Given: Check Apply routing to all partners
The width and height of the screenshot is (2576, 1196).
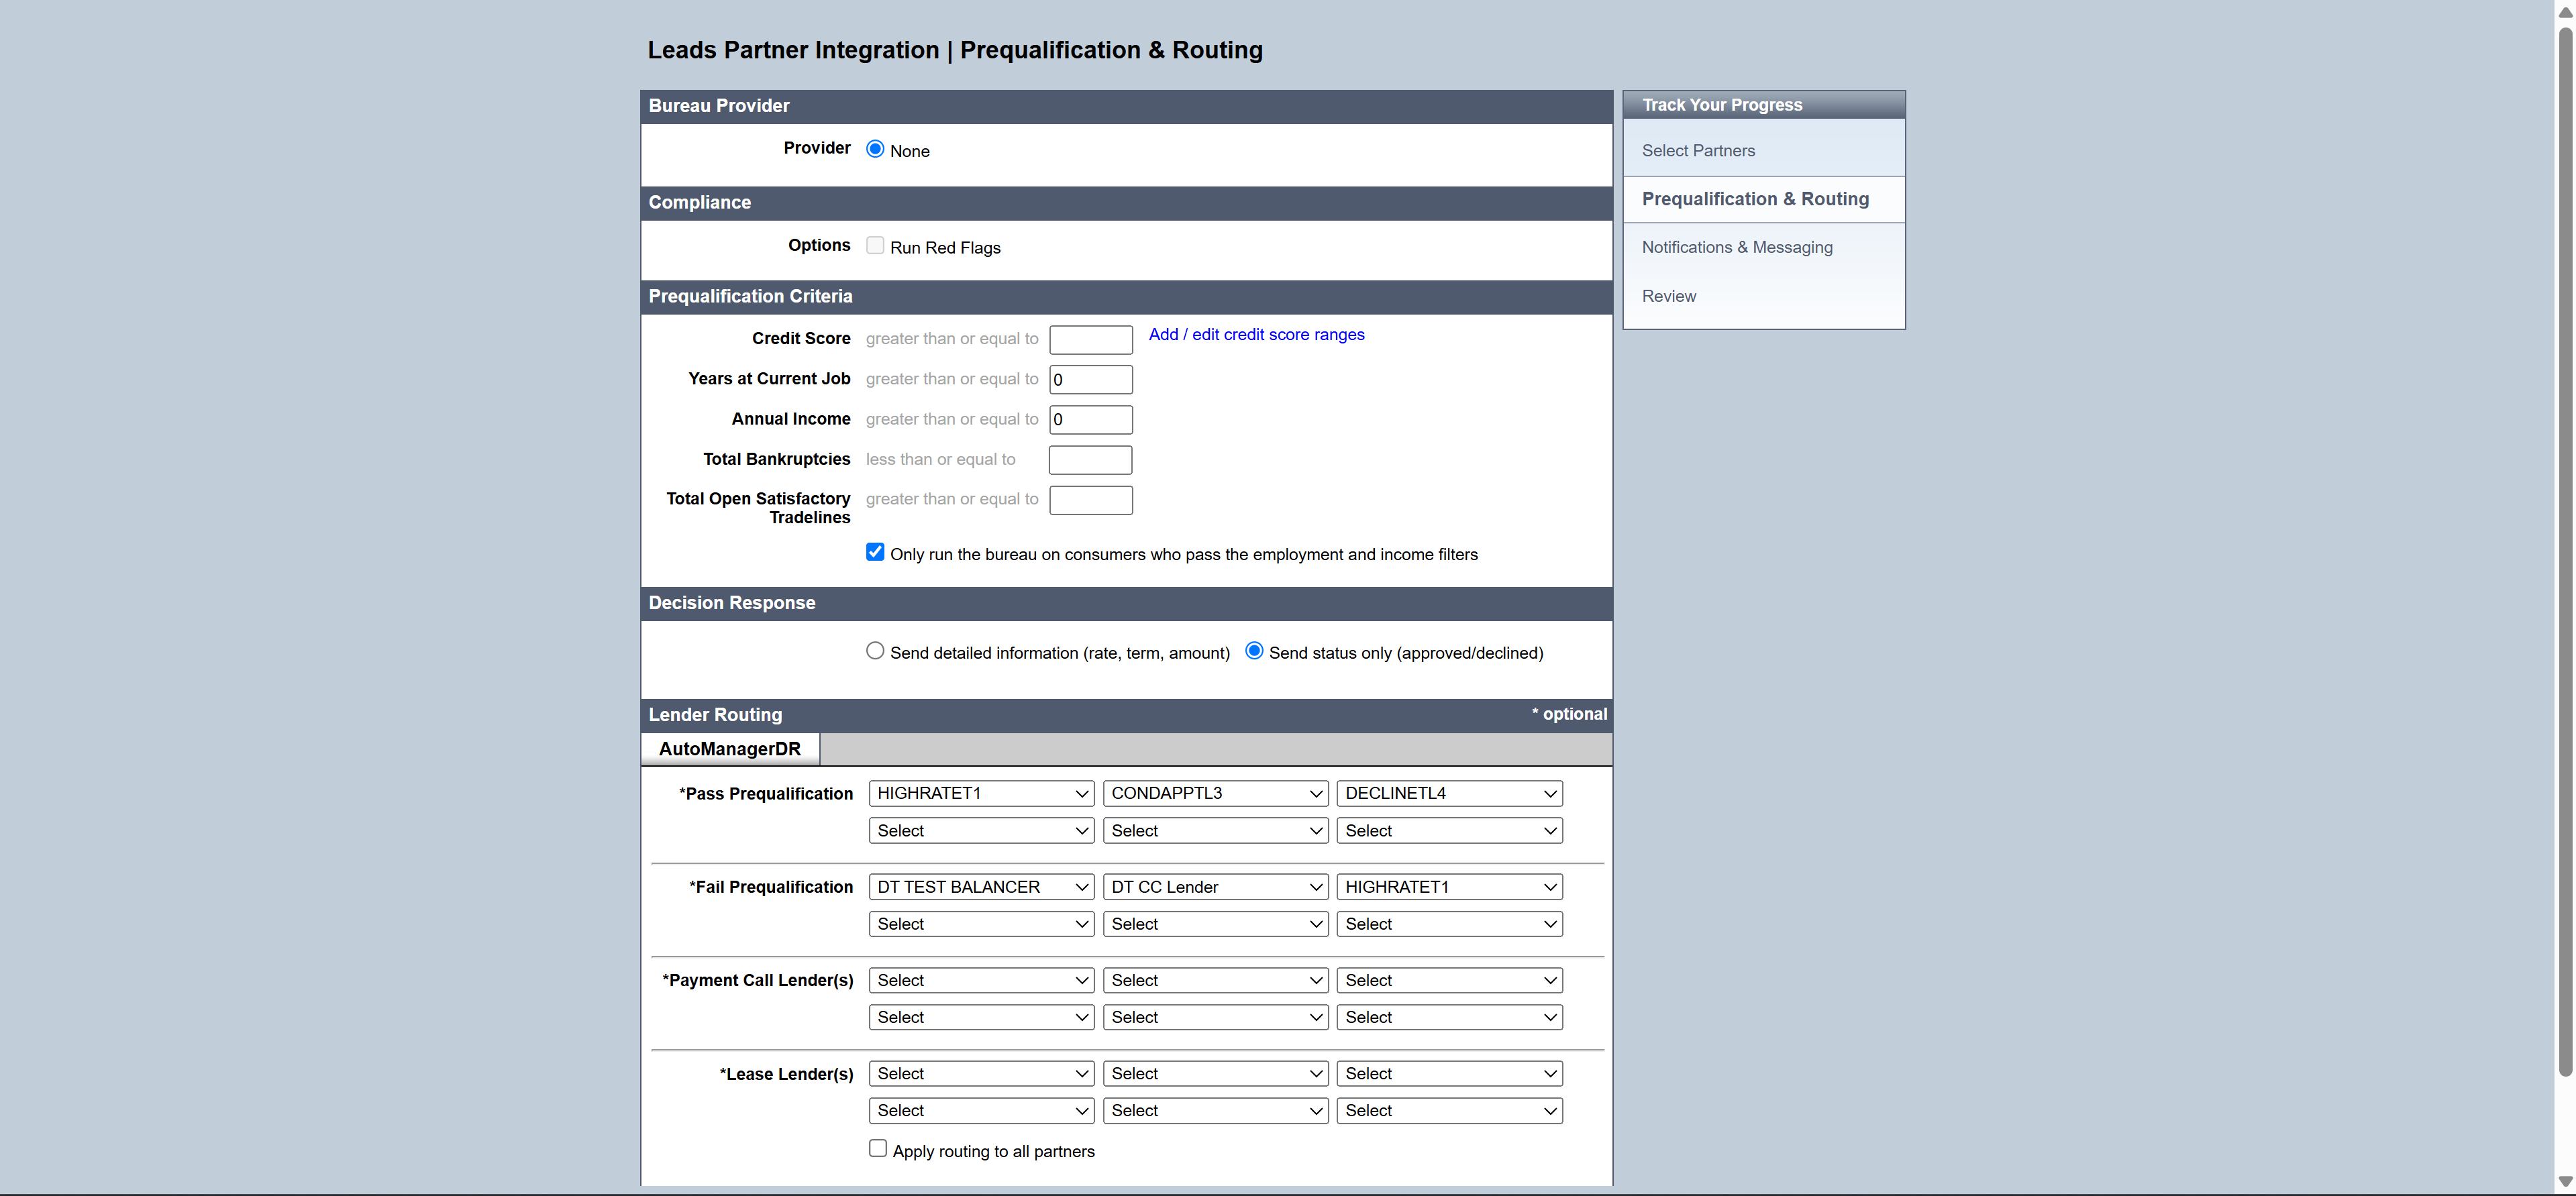Looking at the screenshot, I should pyautogui.click(x=878, y=1148).
